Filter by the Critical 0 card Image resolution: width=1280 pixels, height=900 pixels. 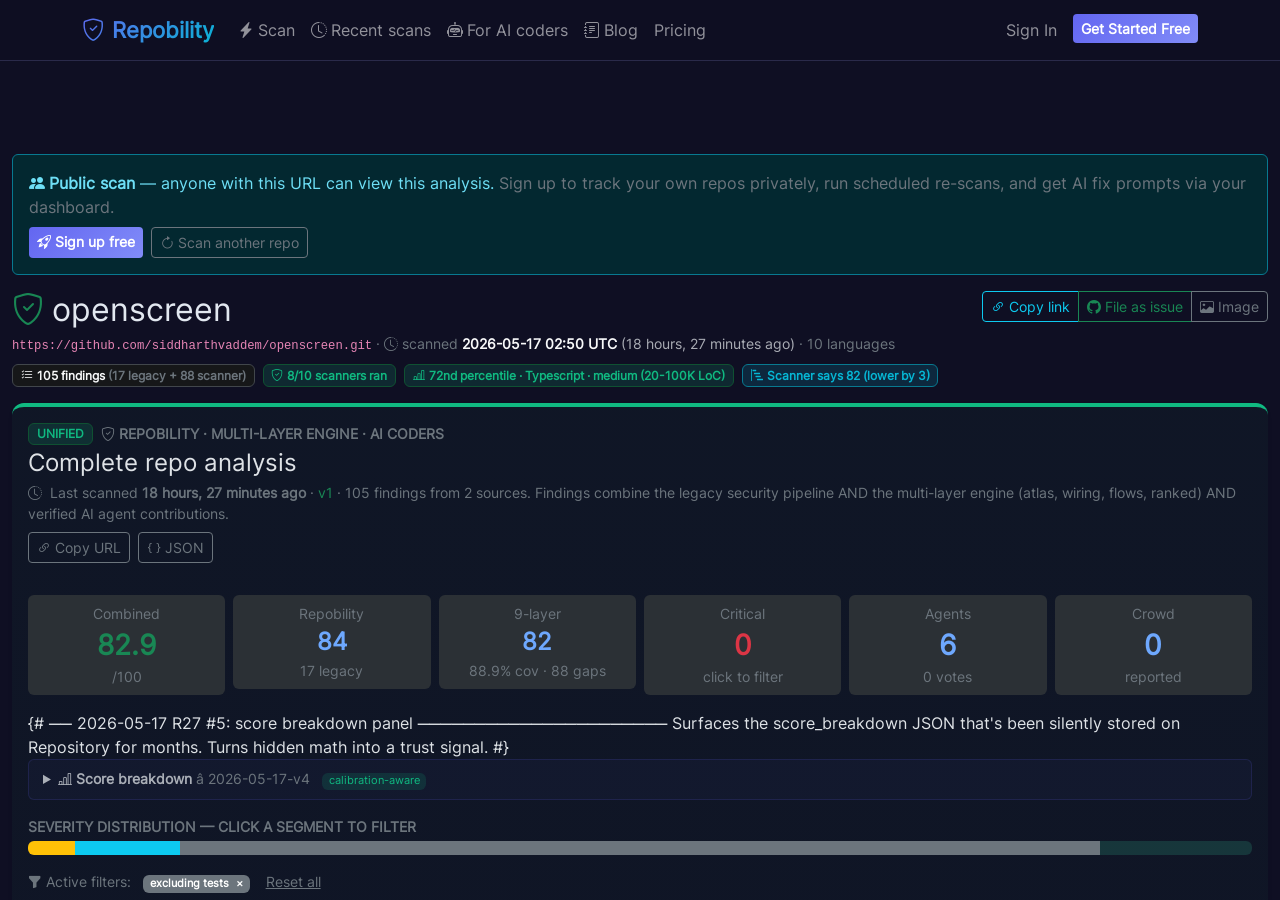pos(742,645)
